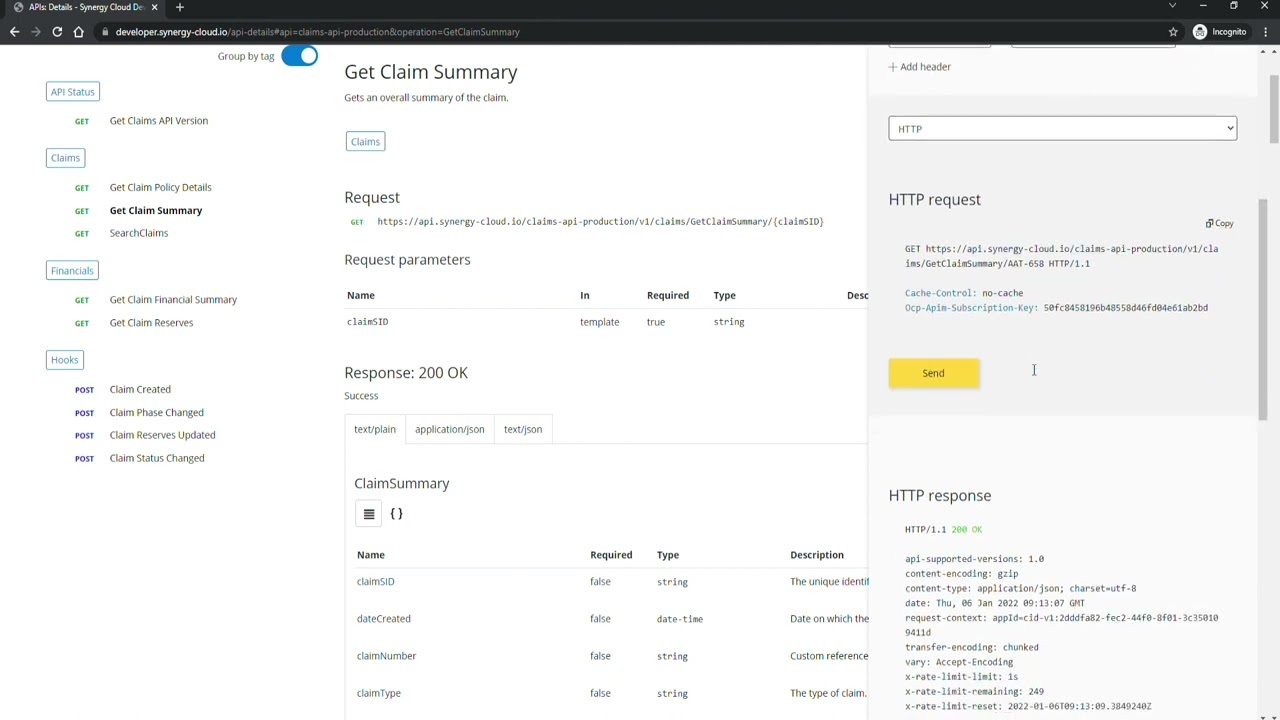Image resolution: width=1280 pixels, height=720 pixels.
Task: Toggle the Group by tag switch
Action: [x=299, y=56]
